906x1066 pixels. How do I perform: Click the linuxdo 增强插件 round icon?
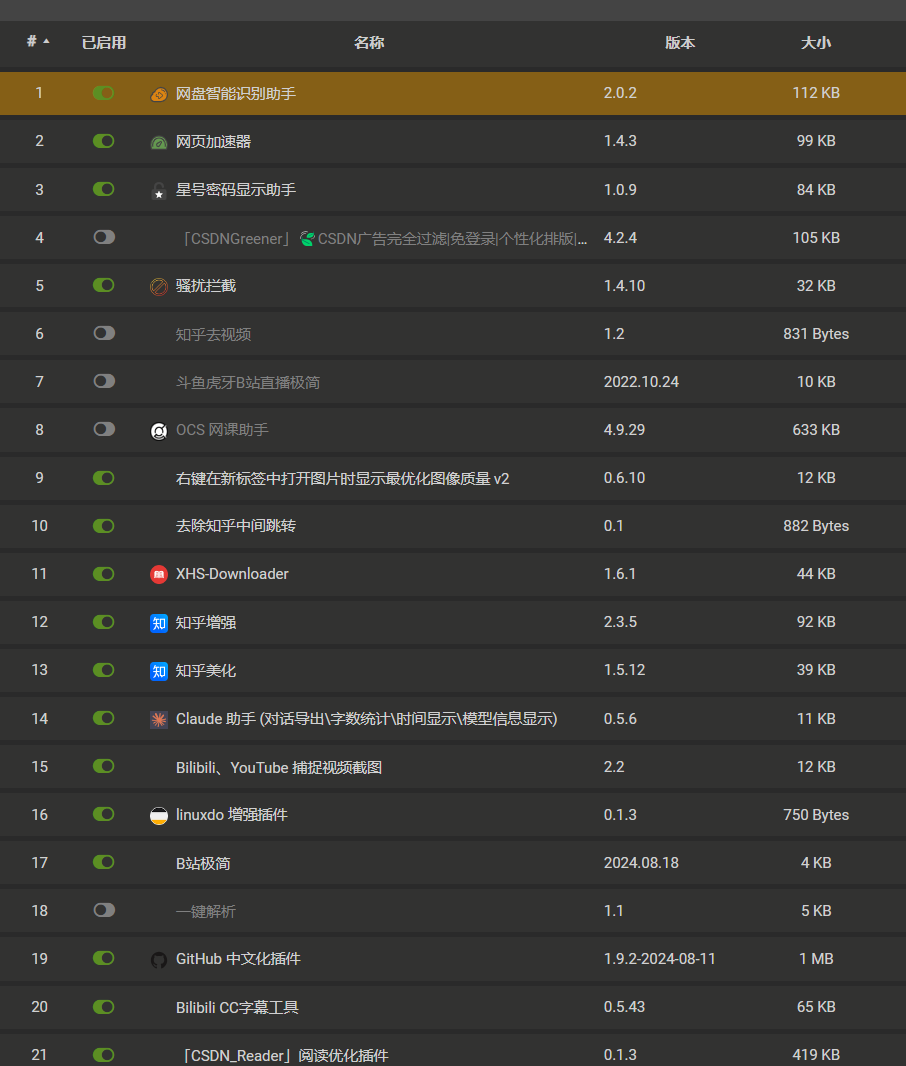[x=158, y=815]
